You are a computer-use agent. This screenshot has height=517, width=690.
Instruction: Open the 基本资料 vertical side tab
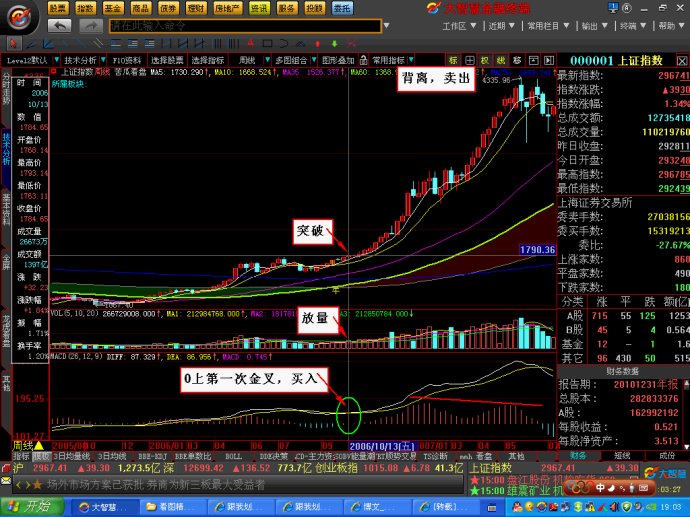(6, 209)
